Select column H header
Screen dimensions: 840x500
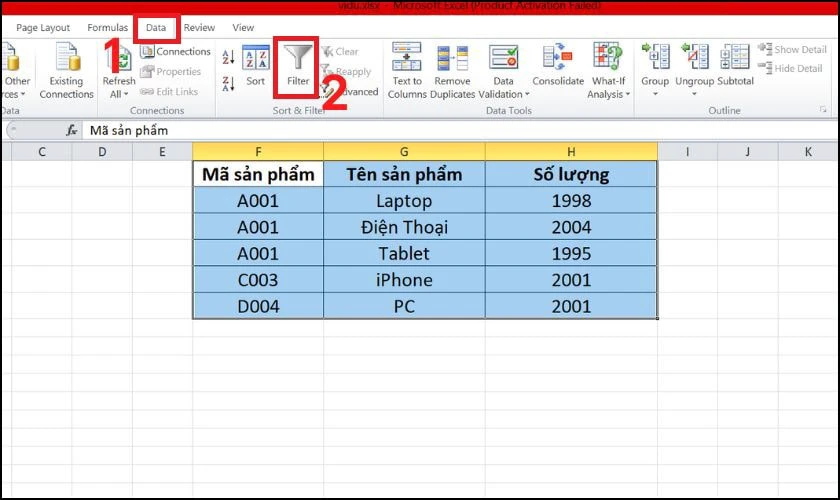click(571, 152)
